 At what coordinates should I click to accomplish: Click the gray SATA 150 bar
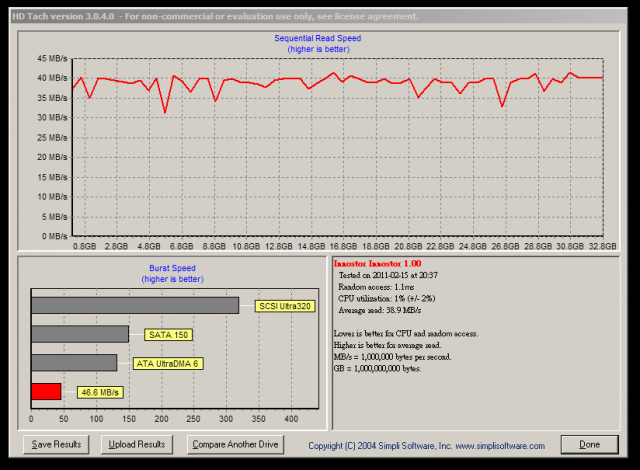[x=80, y=334]
